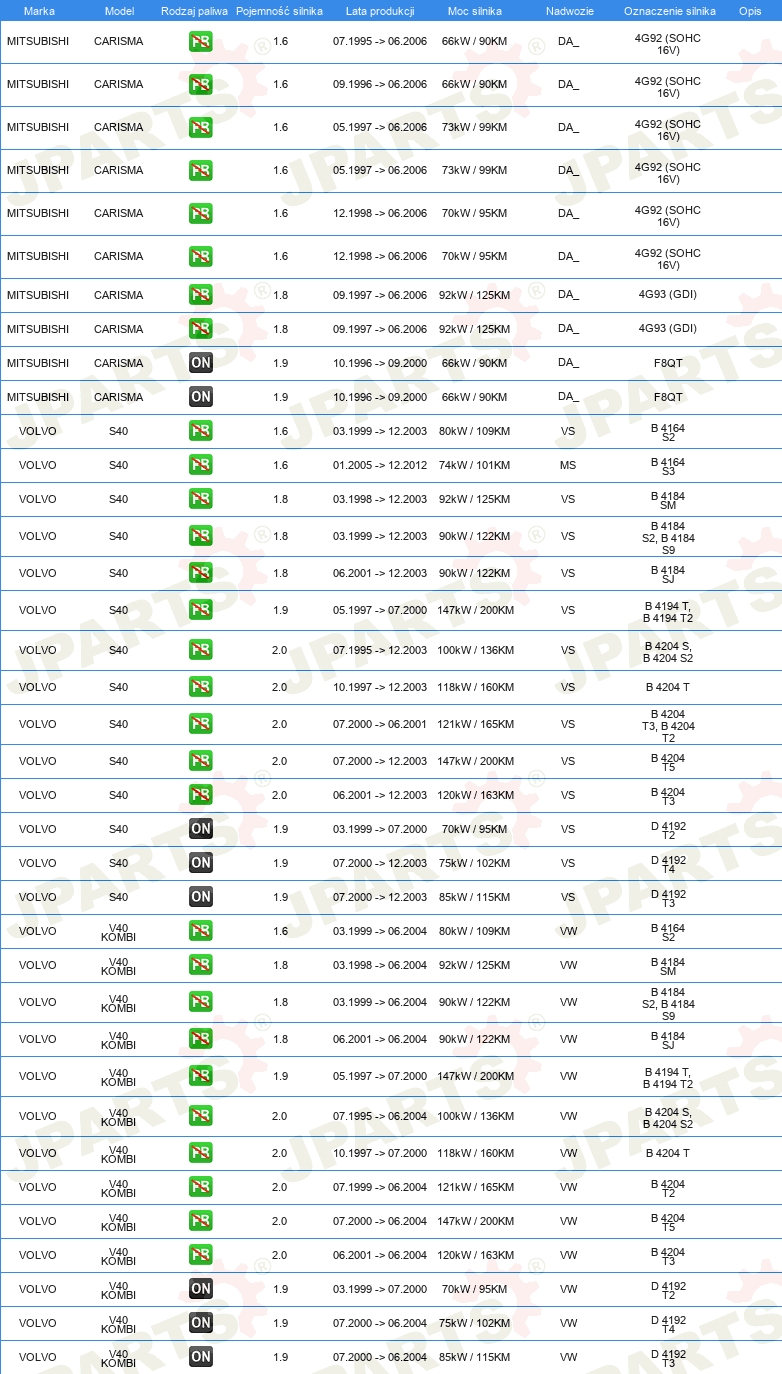Screen dimensions: 782x1374
Task: Select the first MITSUBISHI CARISMA 66kW / 90KM row
Action: (x=391, y=42)
